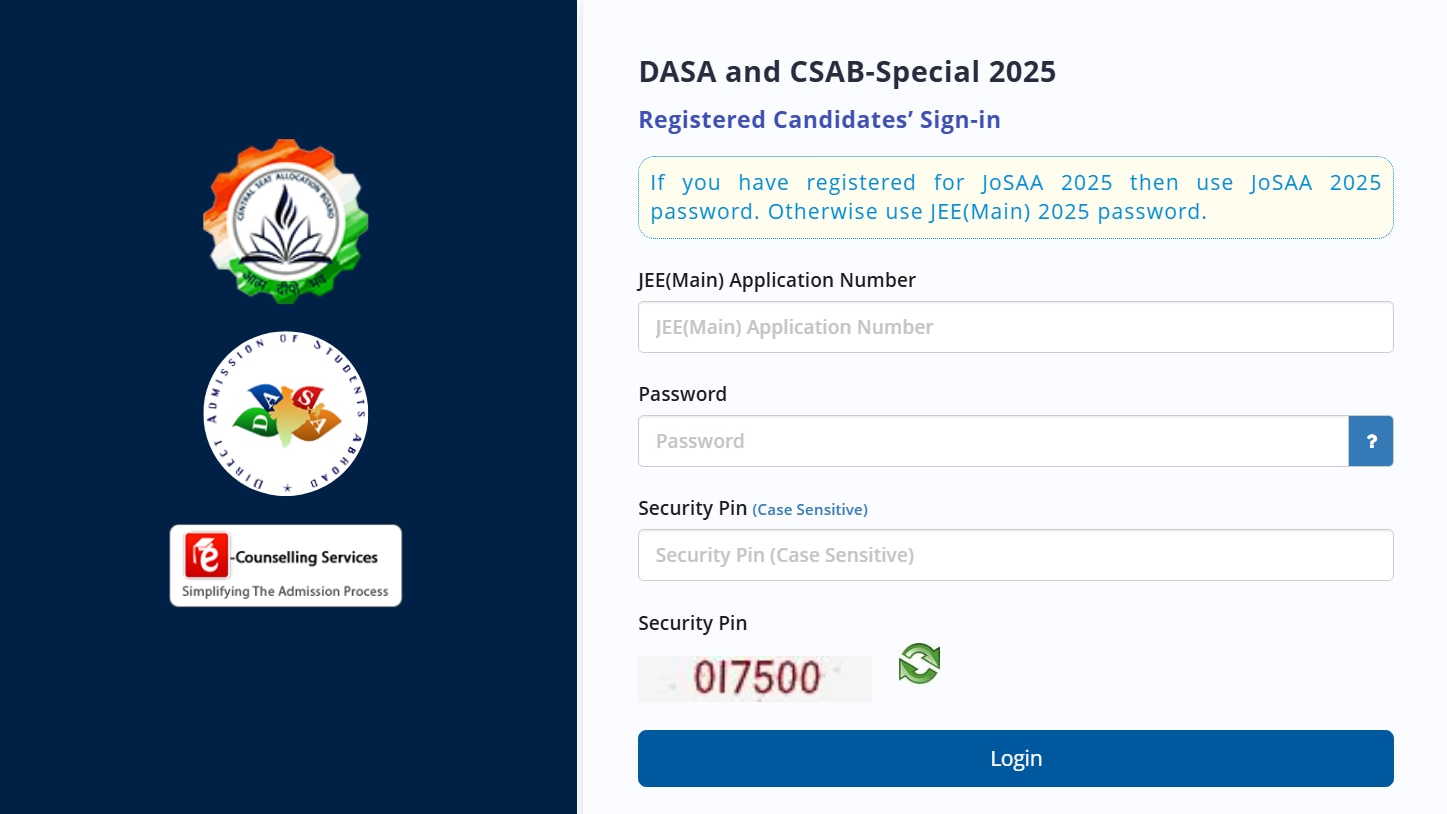Click the red "e" icon in Counselling logo
This screenshot has width=1447, height=814.
point(207,556)
